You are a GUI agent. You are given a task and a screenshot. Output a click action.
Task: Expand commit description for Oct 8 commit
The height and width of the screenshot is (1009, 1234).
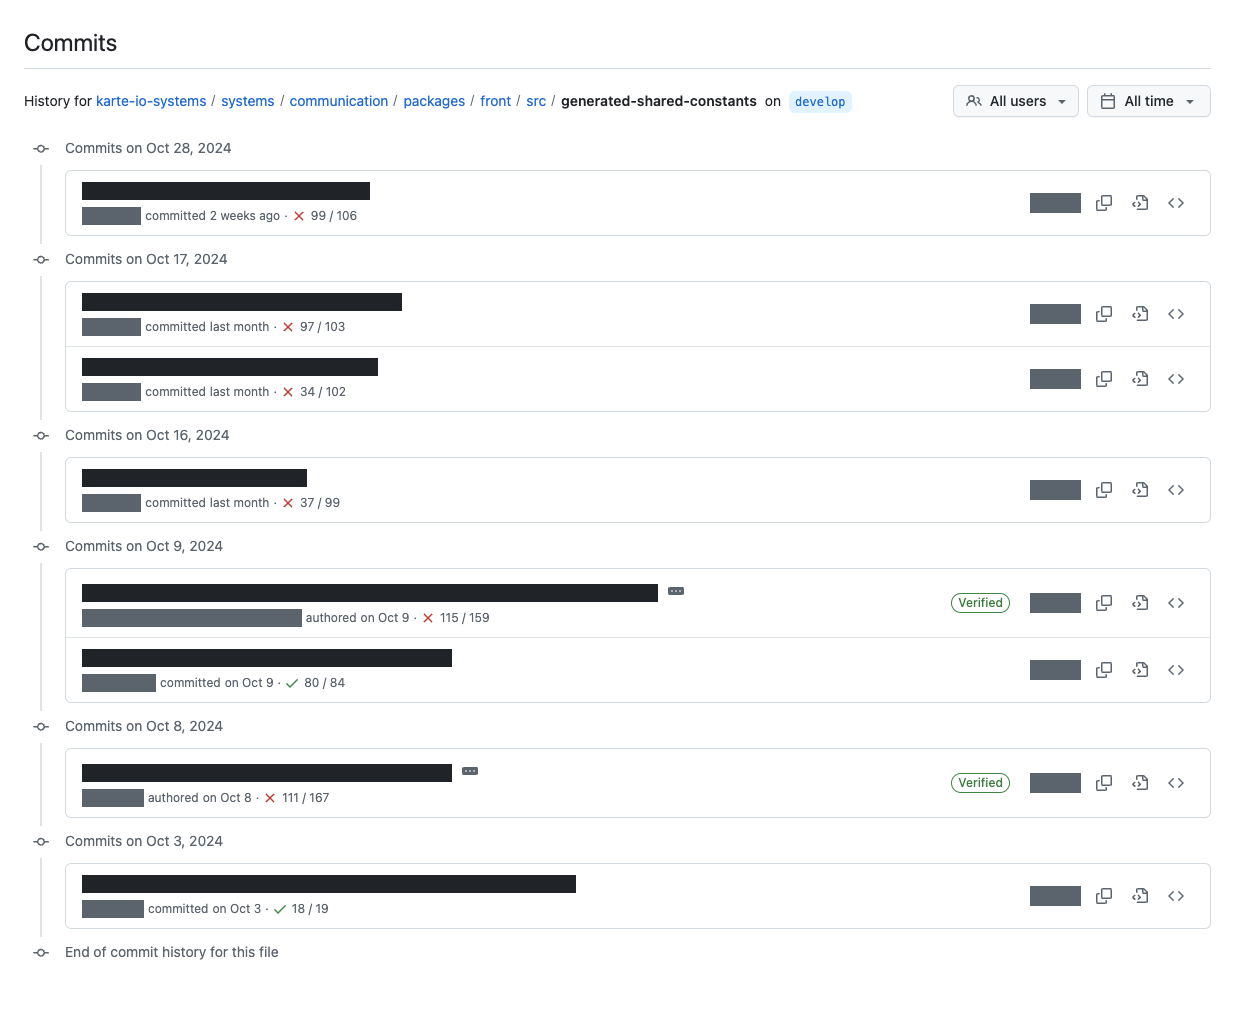click(470, 771)
